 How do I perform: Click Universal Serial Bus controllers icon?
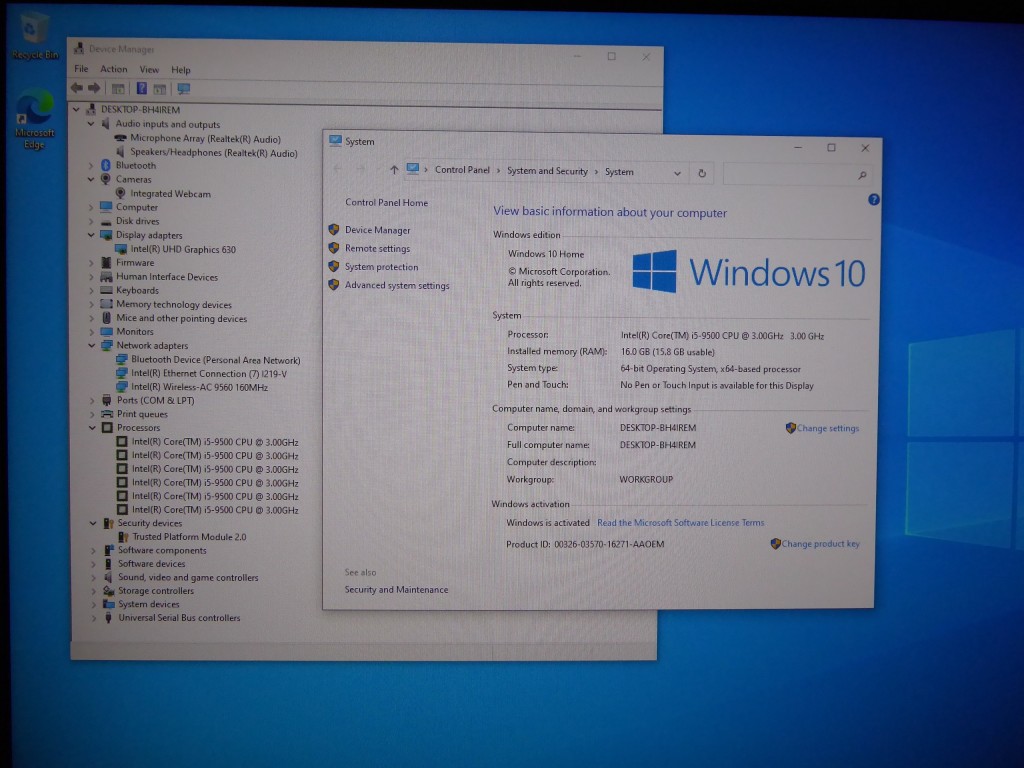pos(108,618)
